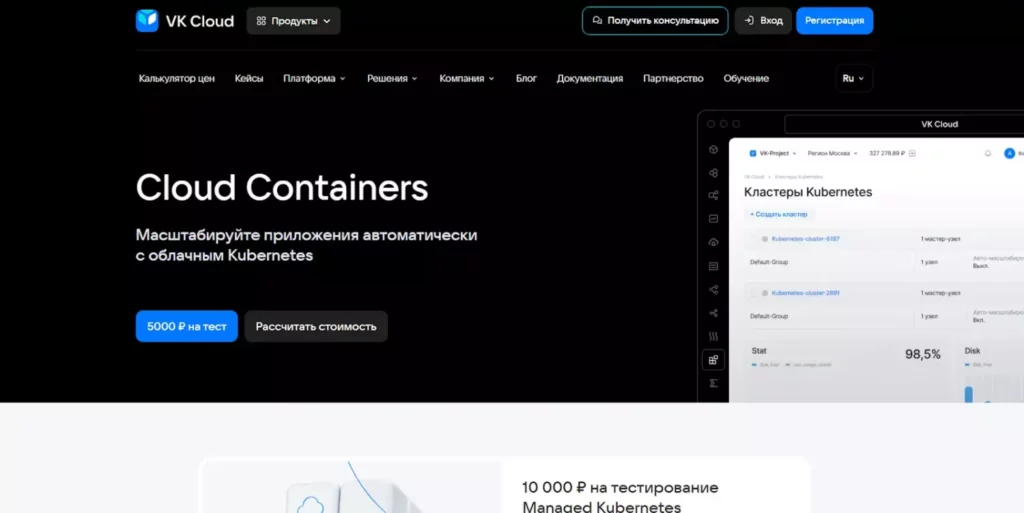Click the Disk chart label

click(x=972, y=350)
